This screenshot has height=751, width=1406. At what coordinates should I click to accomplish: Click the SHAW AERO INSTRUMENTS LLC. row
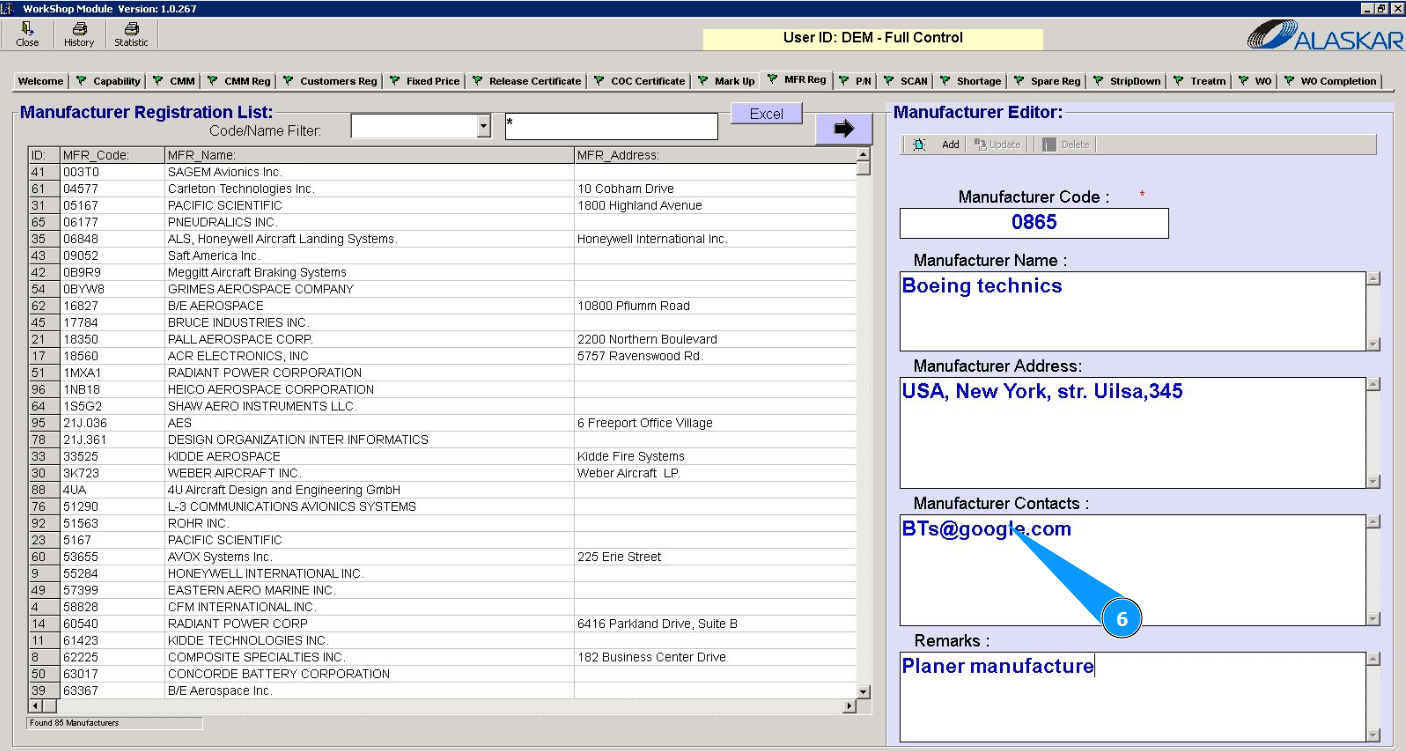(442, 406)
